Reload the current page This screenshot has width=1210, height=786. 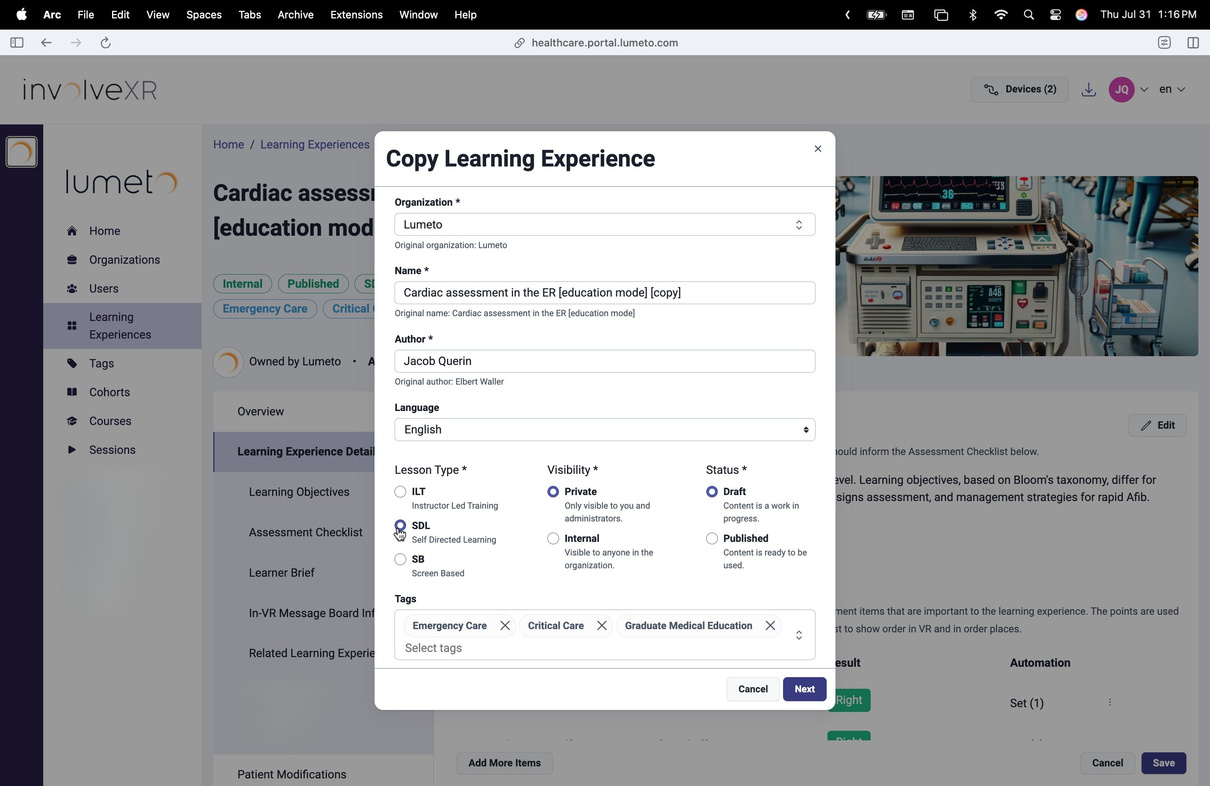point(105,43)
